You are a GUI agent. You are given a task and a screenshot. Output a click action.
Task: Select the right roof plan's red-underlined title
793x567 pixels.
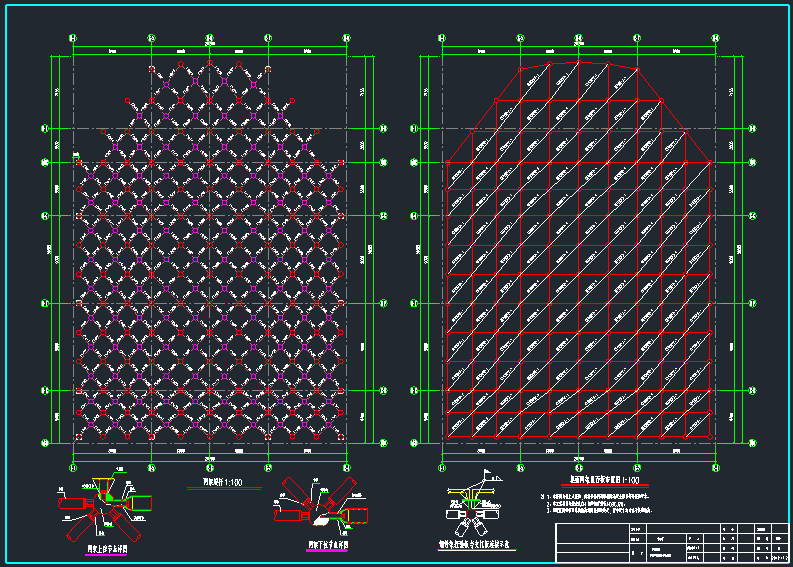(604, 481)
